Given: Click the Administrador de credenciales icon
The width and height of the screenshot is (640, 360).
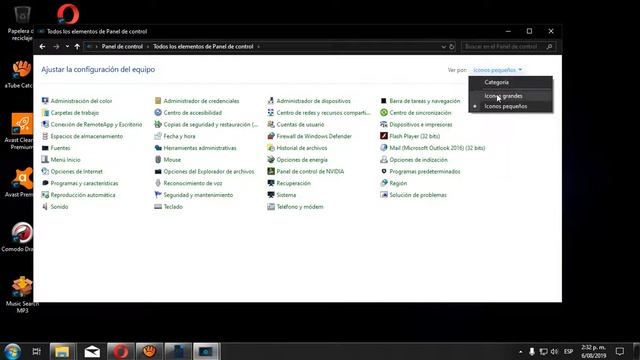Looking at the screenshot, I should coord(158,101).
